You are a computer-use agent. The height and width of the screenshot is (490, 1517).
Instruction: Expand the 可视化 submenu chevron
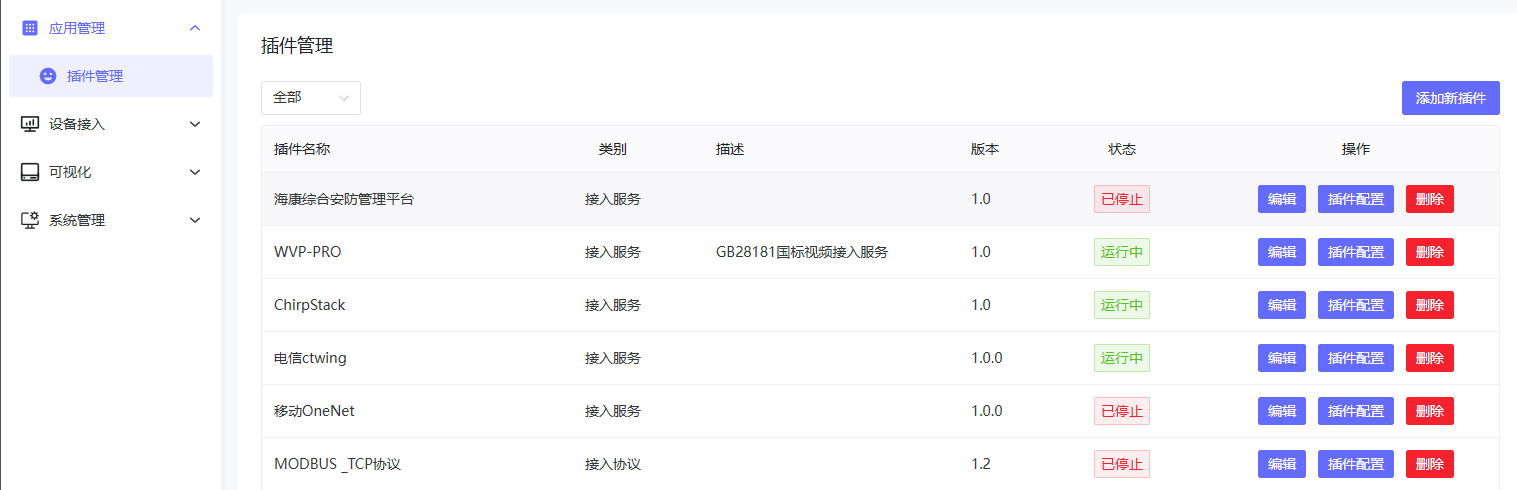click(x=195, y=172)
